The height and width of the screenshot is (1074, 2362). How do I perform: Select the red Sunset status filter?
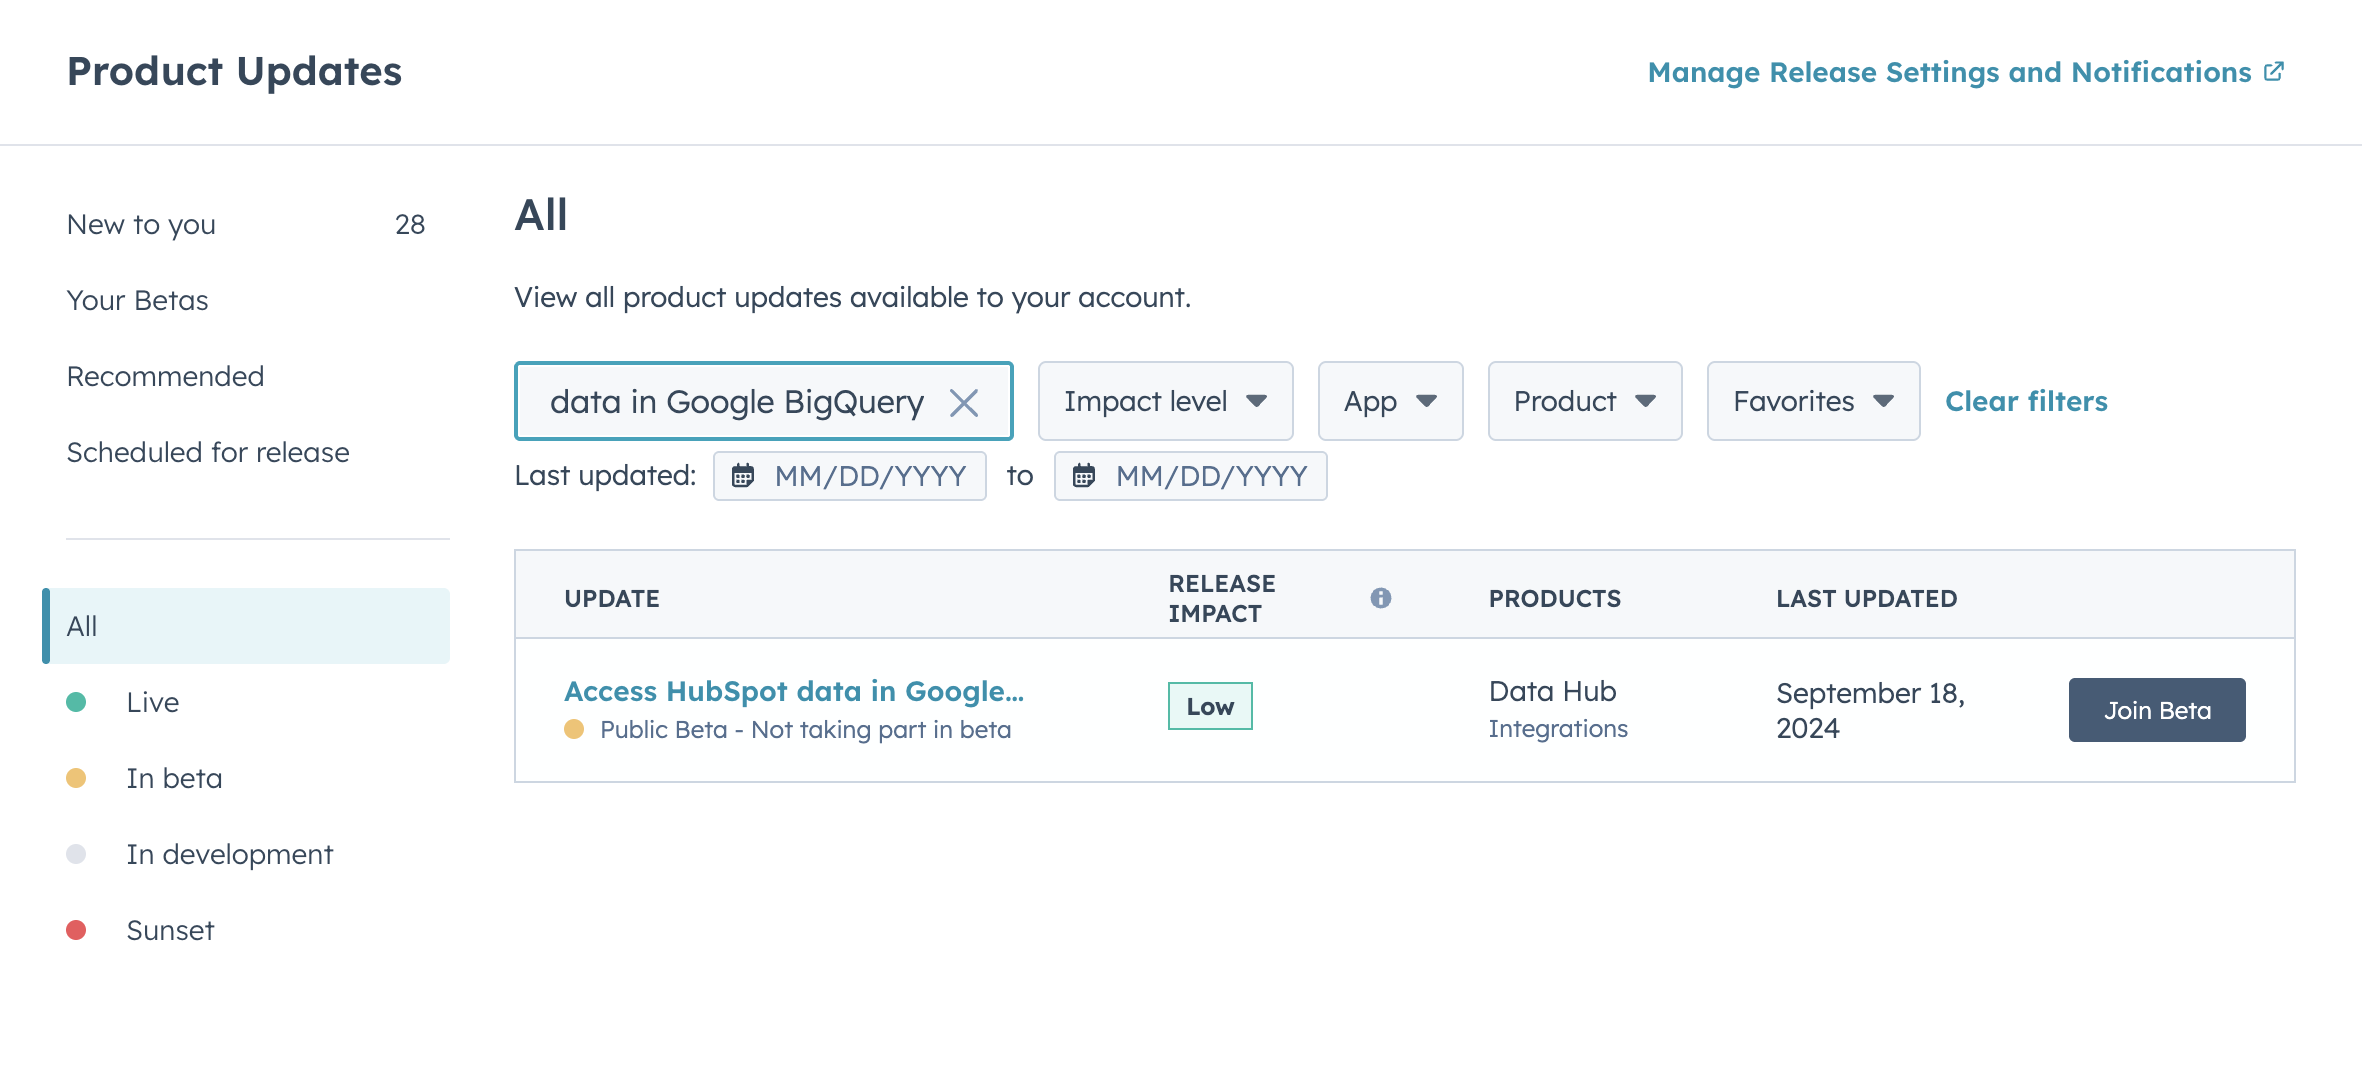tap(170, 930)
